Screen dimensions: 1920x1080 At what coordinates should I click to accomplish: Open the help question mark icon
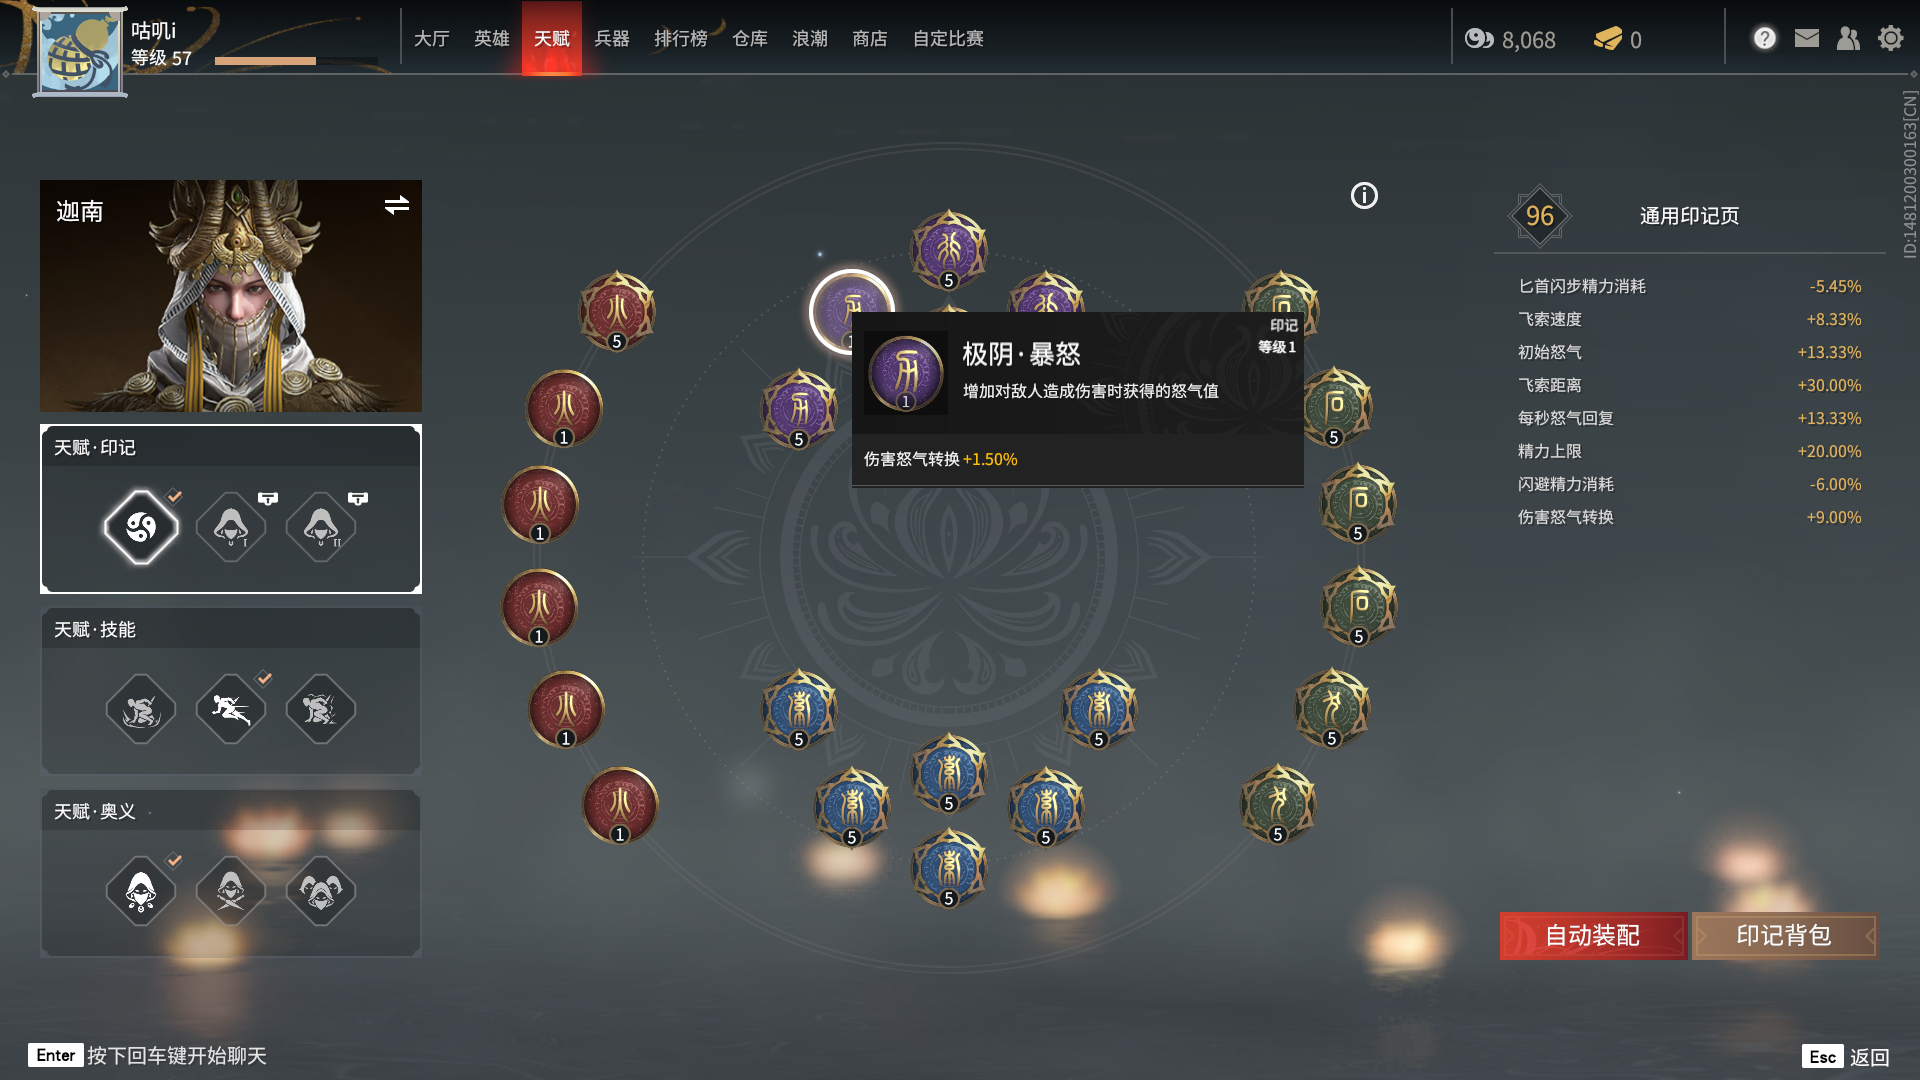coord(1765,38)
